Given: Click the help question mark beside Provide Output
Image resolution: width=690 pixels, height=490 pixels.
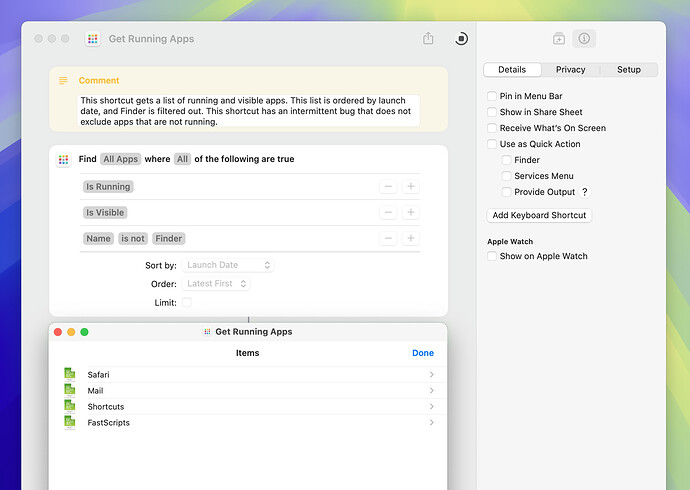Looking at the screenshot, I should click(x=584, y=192).
